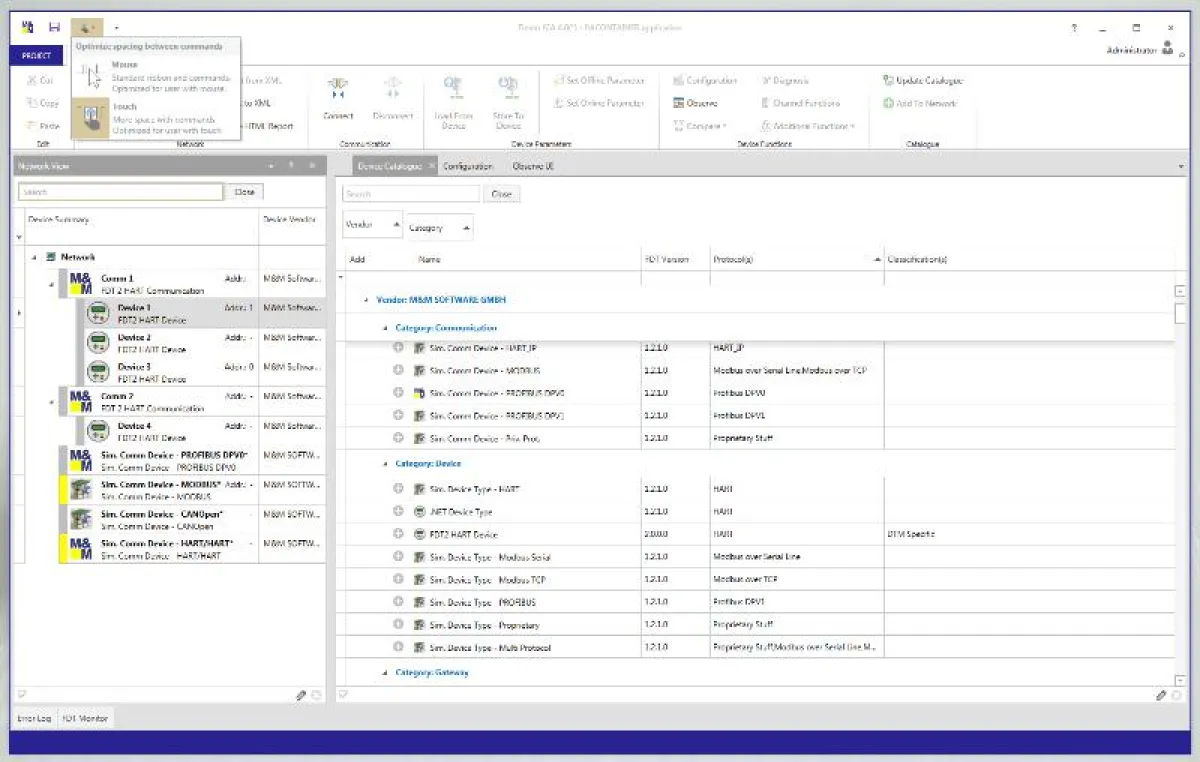Select the Observe device function
Image resolution: width=1200 pixels, height=762 pixels.
click(695, 103)
